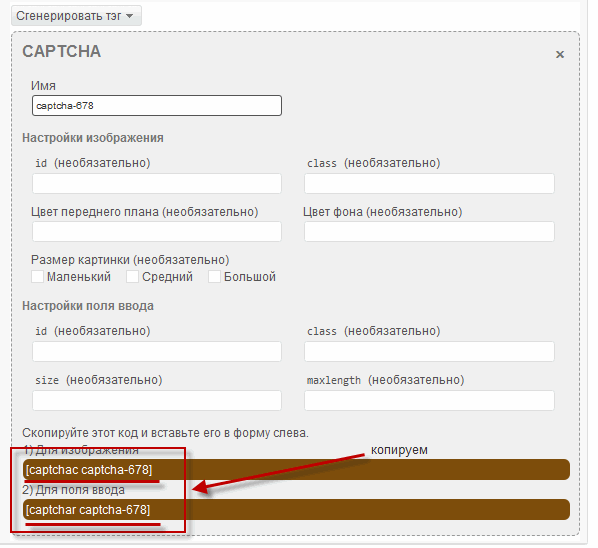Image resolution: width=598 pixels, height=548 pixels.
Task: Select the [captchac captcha-678] code box
Action: point(296,470)
